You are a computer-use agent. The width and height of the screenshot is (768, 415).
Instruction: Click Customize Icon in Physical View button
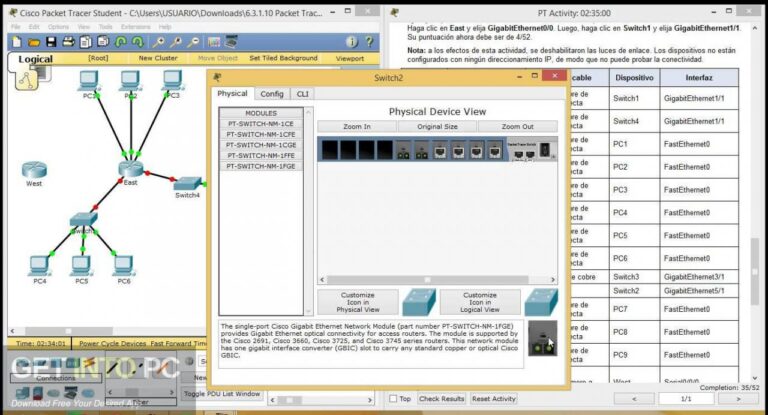[358, 302]
